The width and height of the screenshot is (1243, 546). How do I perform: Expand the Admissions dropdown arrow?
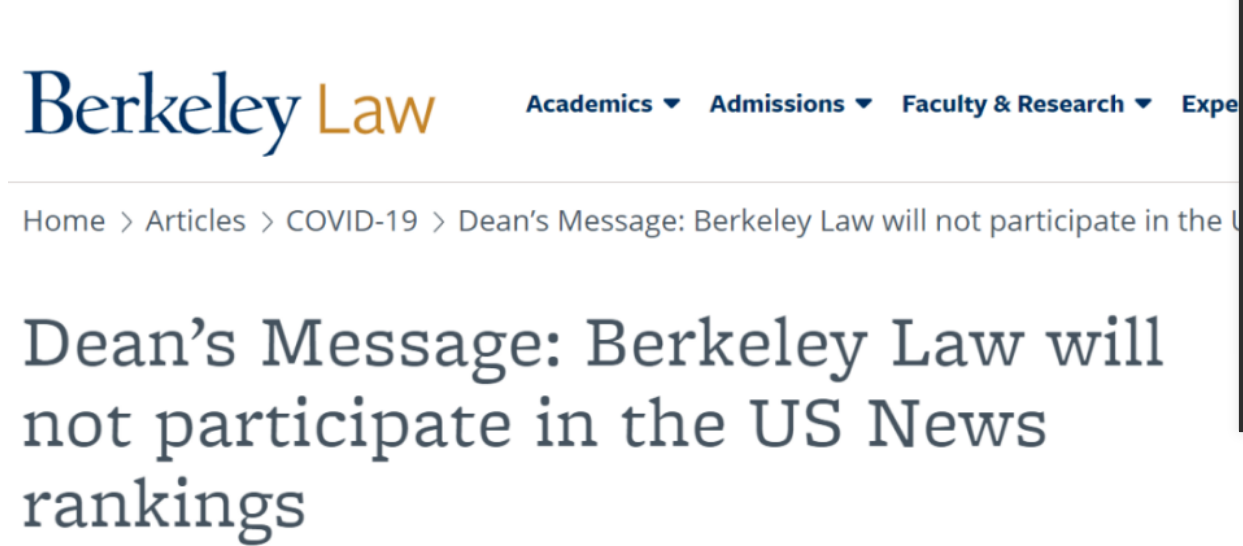[864, 103]
